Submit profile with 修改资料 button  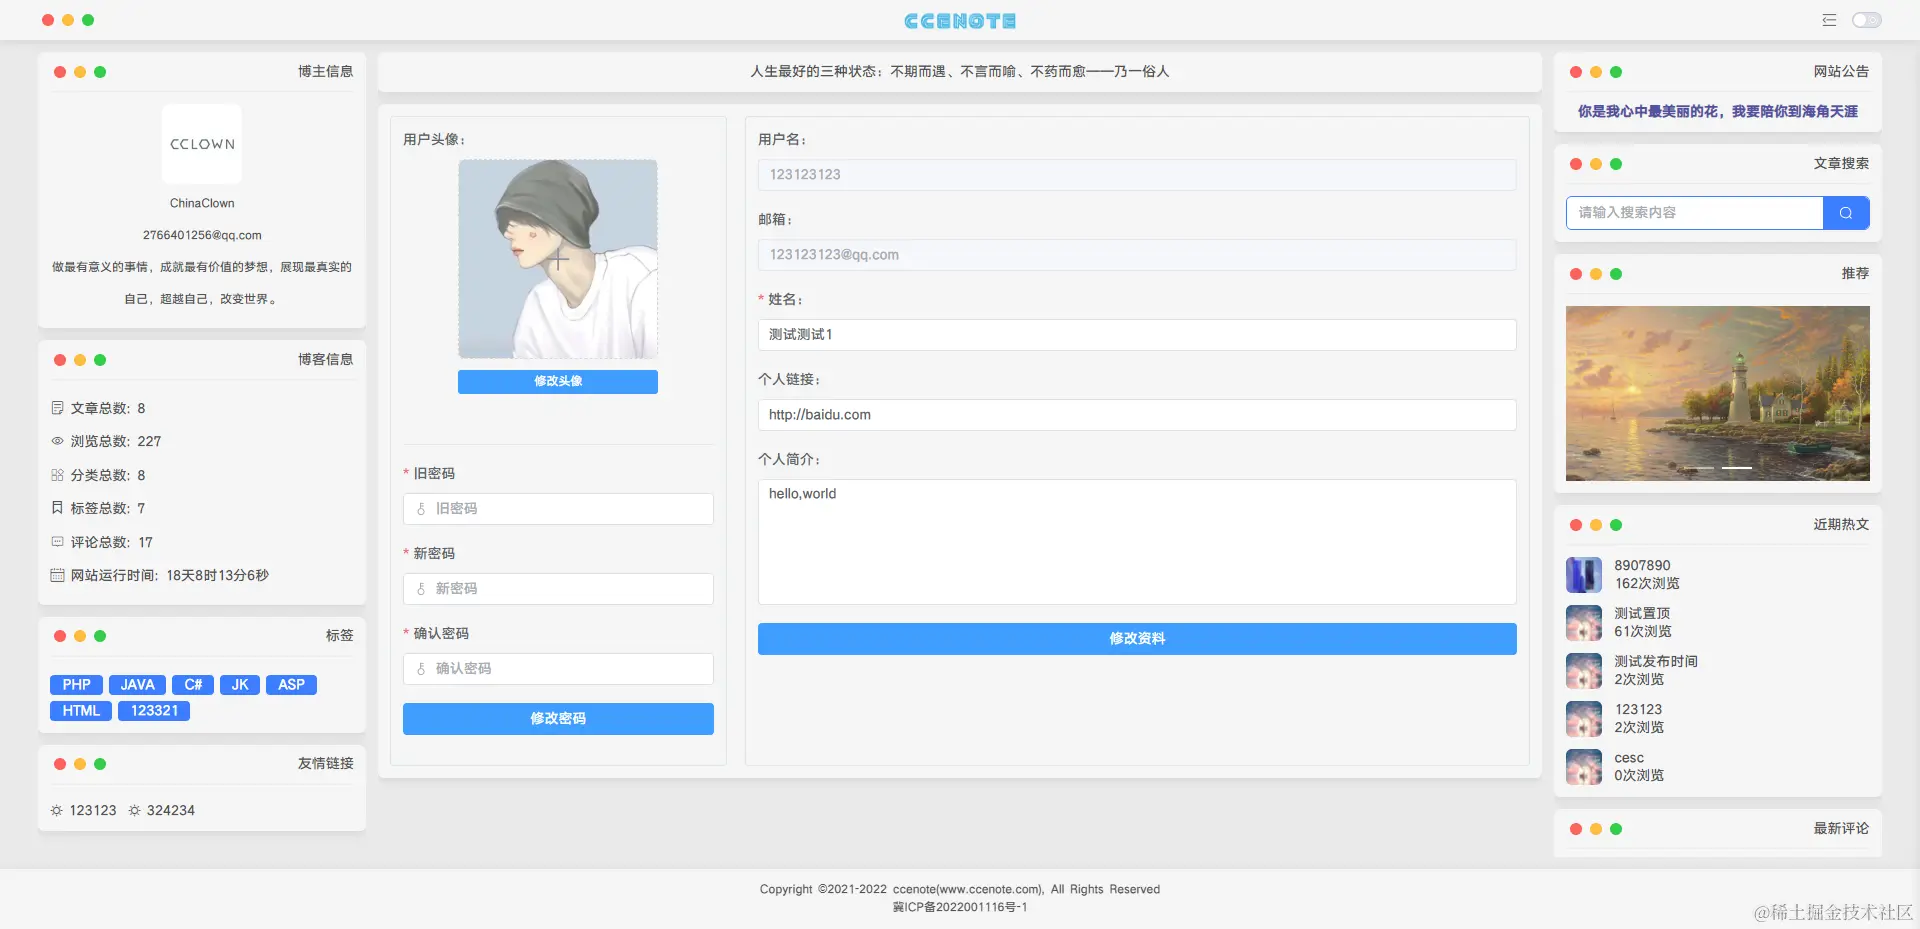point(1137,639)
